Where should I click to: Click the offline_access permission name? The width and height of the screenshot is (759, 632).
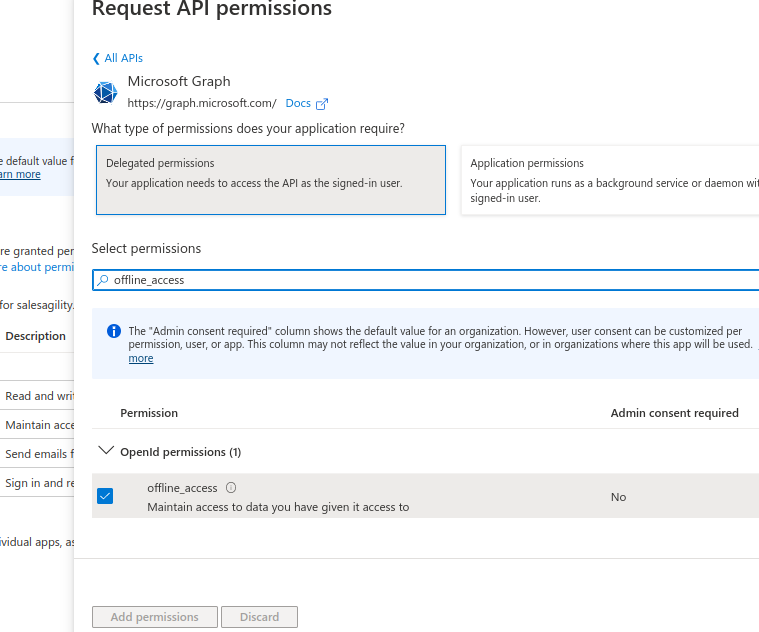tap(182, 488)
